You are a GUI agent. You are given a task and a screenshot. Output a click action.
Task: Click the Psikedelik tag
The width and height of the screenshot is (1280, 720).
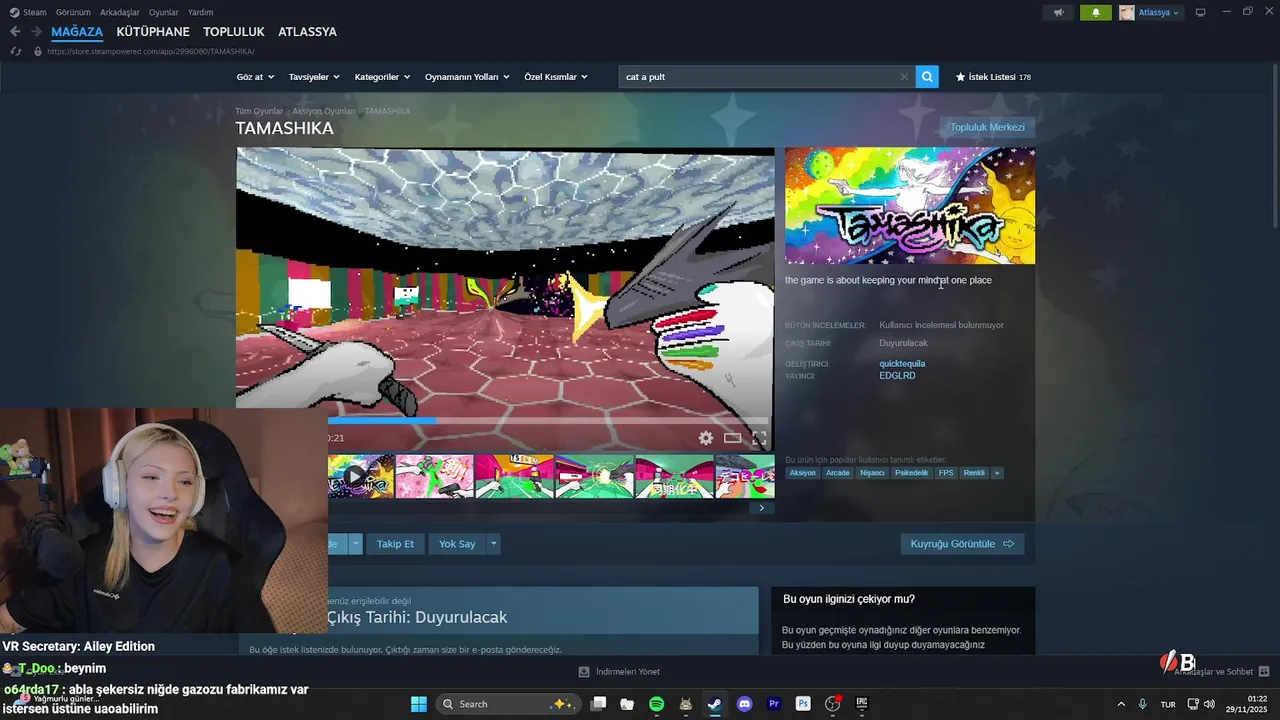(911, 473)
